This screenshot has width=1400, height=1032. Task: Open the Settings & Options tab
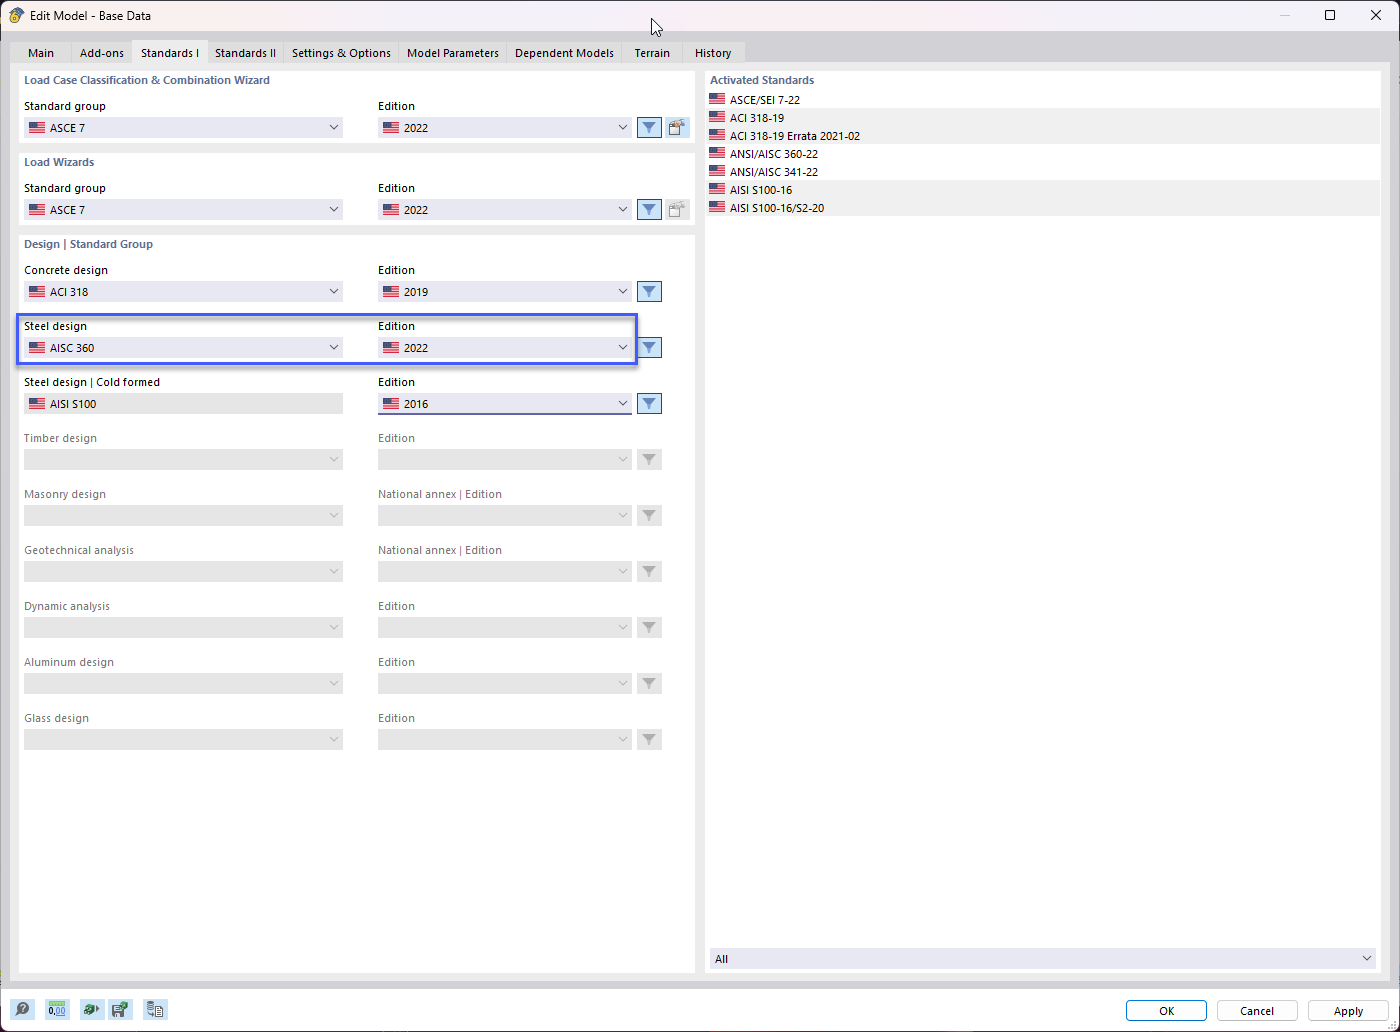341,53
